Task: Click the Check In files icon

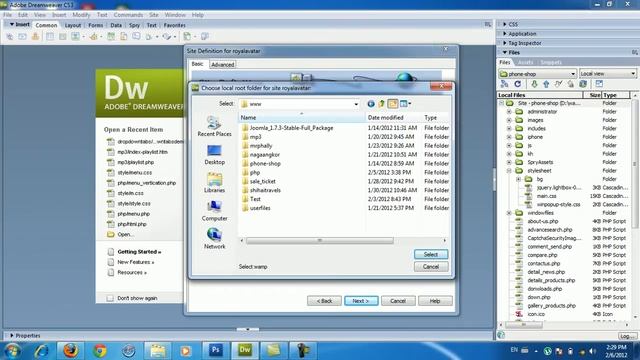Action: [571, 84]
